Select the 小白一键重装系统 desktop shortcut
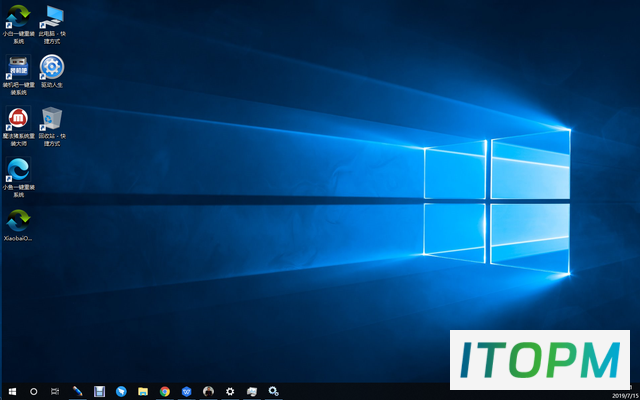Viewport: 640px width, 400px height. (18, 24)
